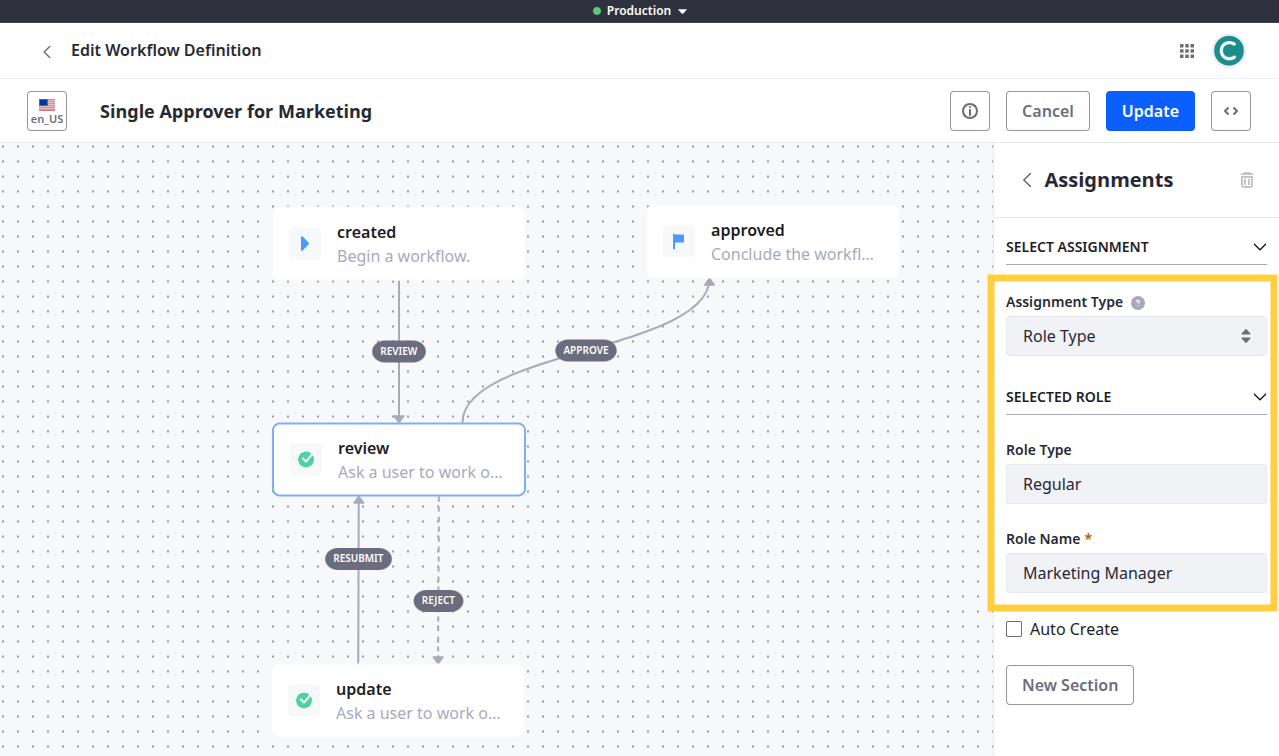Select the APPROVE transition label
Viewport: 1279px width, 756px height.
click(585, 350)
